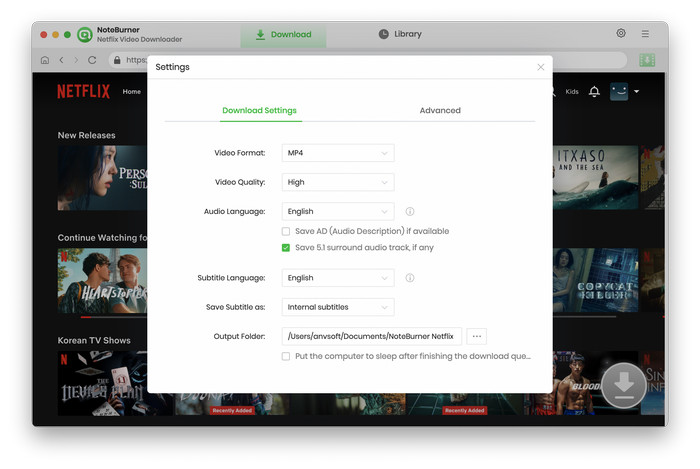Screen dimensions: 700x469
Task: Open the Netflix profile avatar
Action: (x=619, y=91)
